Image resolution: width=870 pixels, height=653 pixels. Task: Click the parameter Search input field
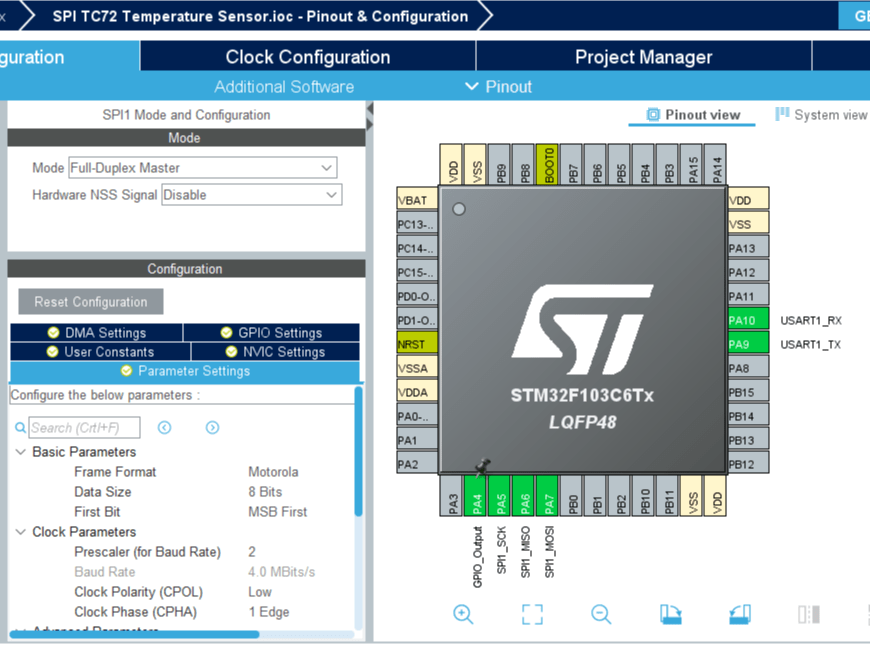[85, 427]
